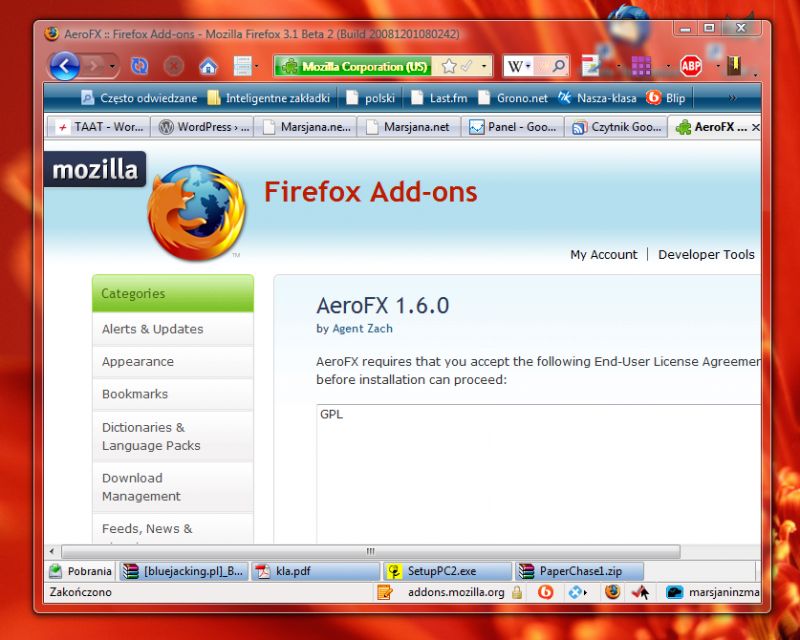Click the Agent Zach author link
Viewport: 800px width, 640px height.
[362, 329]
